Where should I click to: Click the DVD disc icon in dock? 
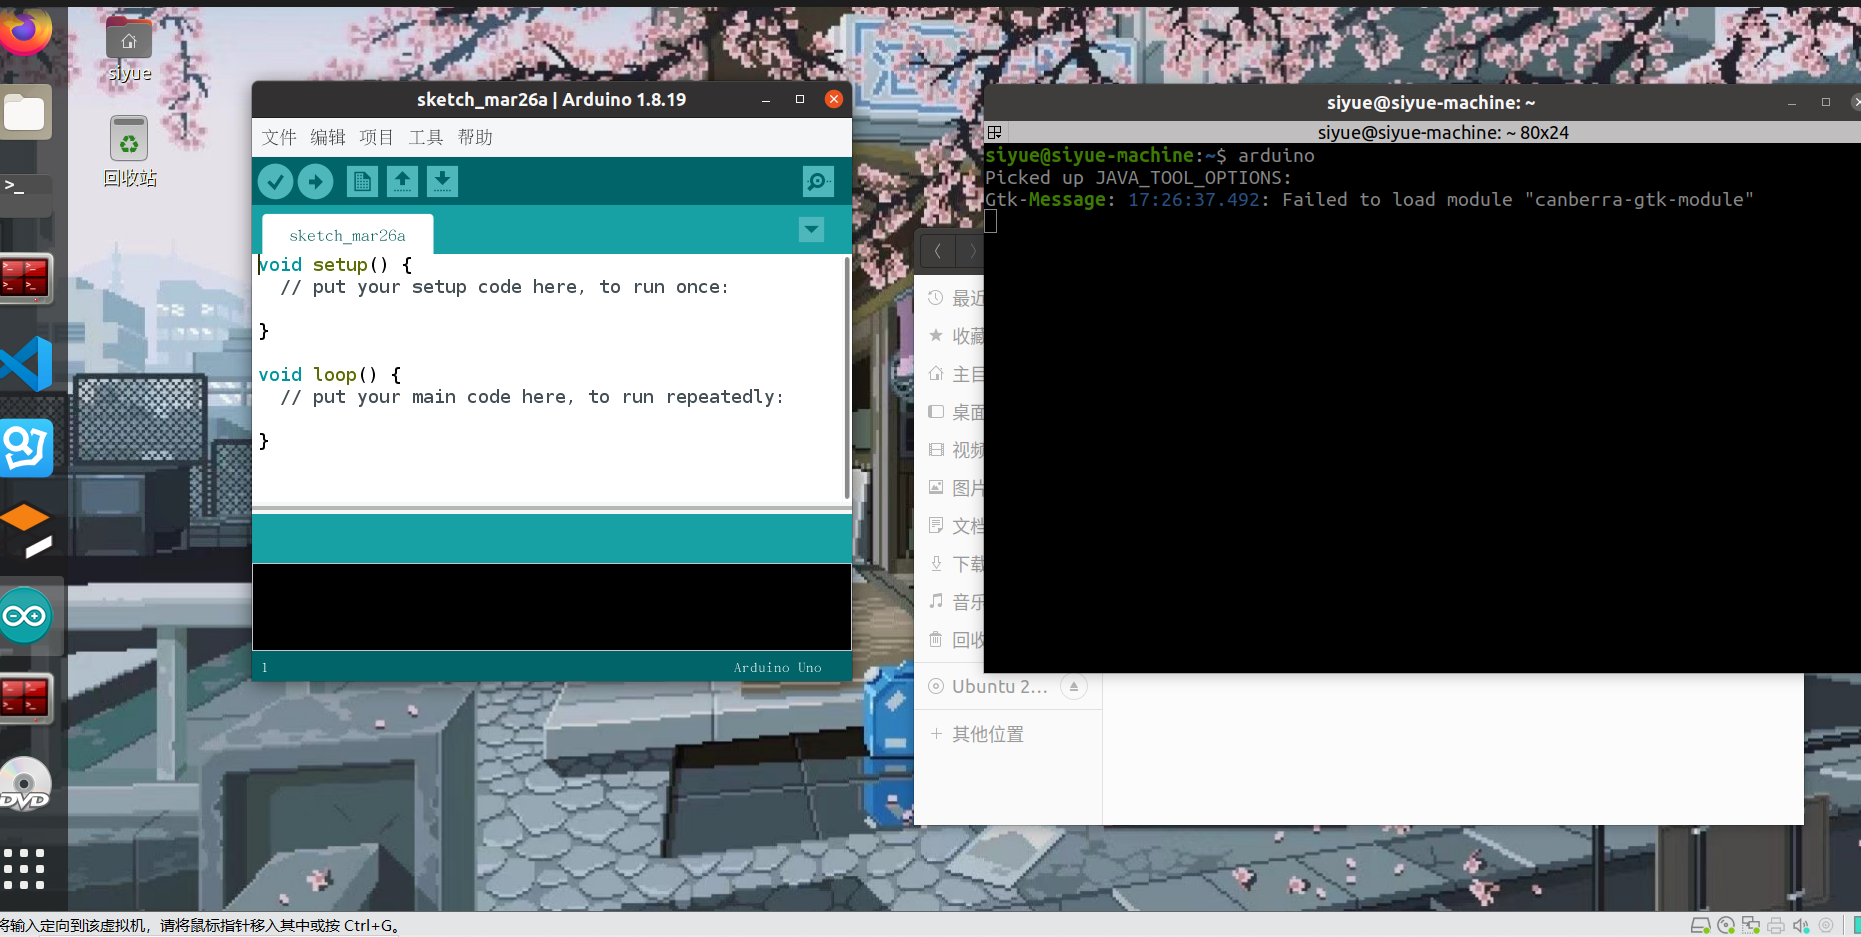26,784
